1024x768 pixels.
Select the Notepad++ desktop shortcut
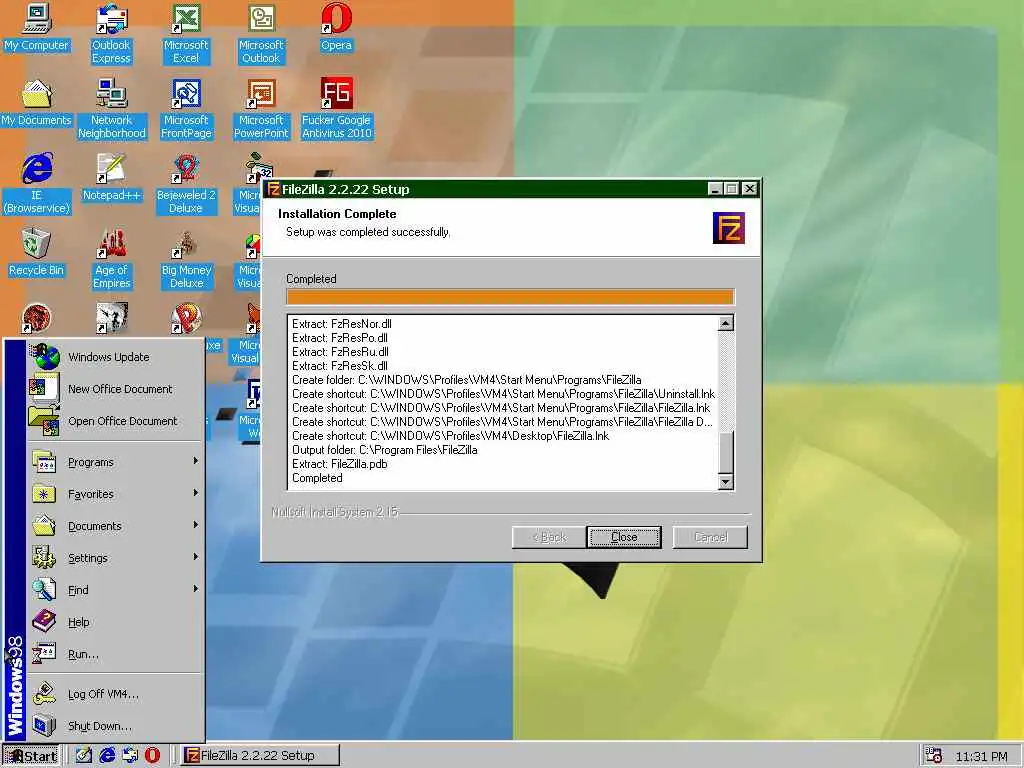click(112, 178)
